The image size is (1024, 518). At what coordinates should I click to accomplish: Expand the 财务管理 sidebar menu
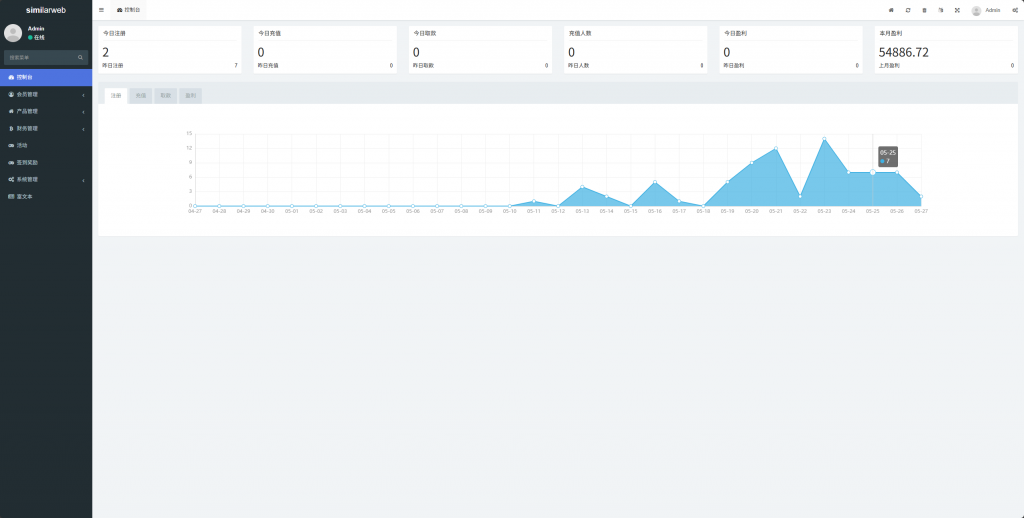point(46,128)
